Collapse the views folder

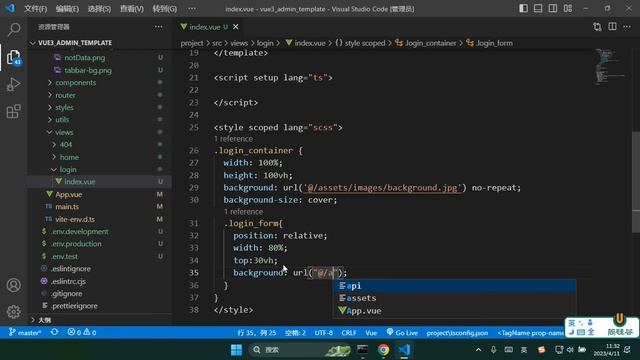pos(64,132)
